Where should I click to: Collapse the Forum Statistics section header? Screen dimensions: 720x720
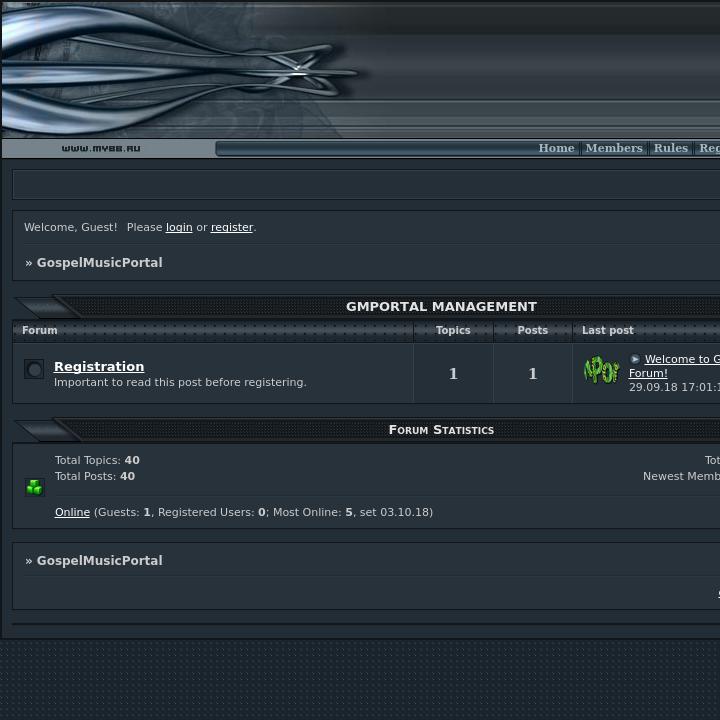coord(441,430)
